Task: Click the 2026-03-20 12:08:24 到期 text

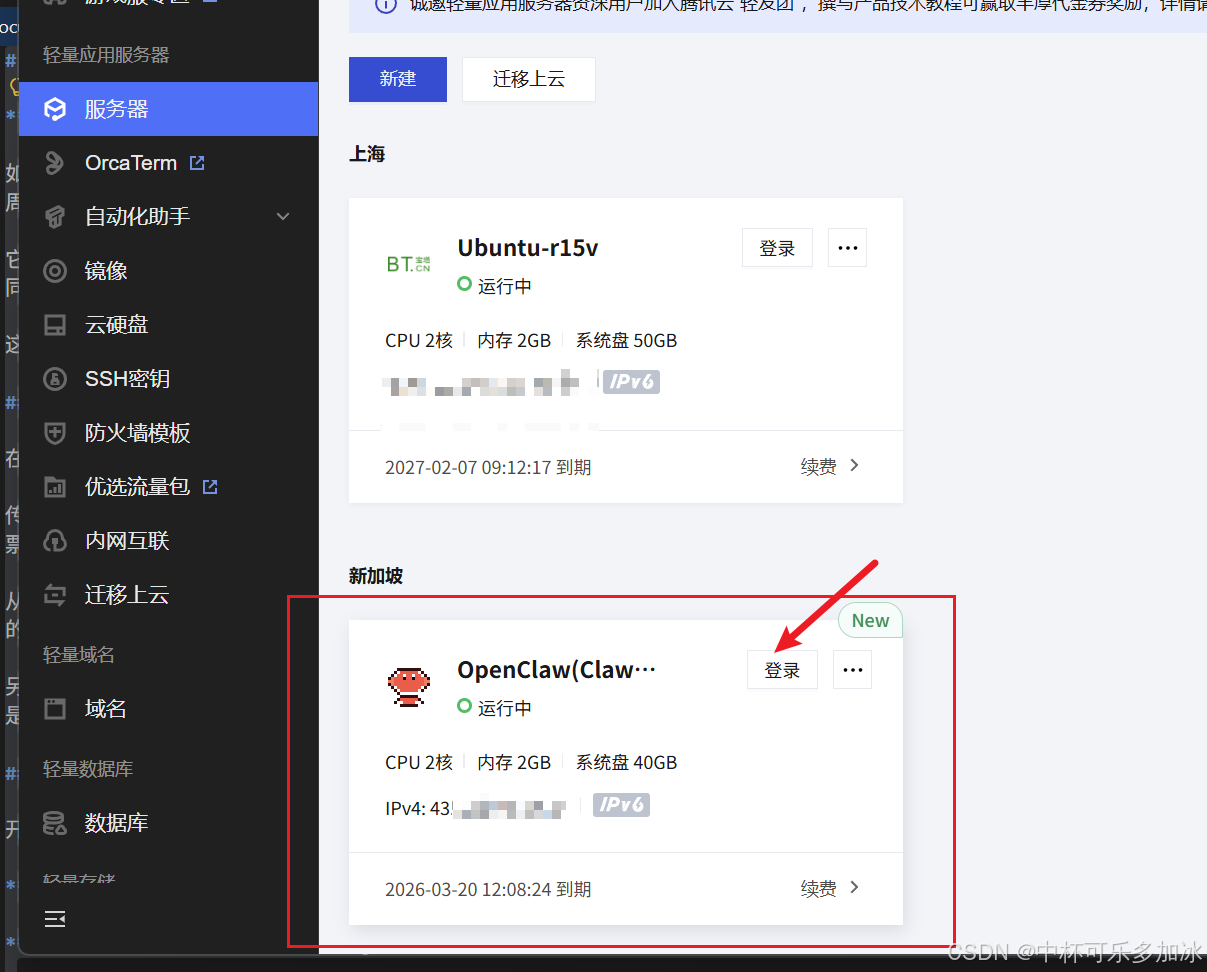Action: 488,889
